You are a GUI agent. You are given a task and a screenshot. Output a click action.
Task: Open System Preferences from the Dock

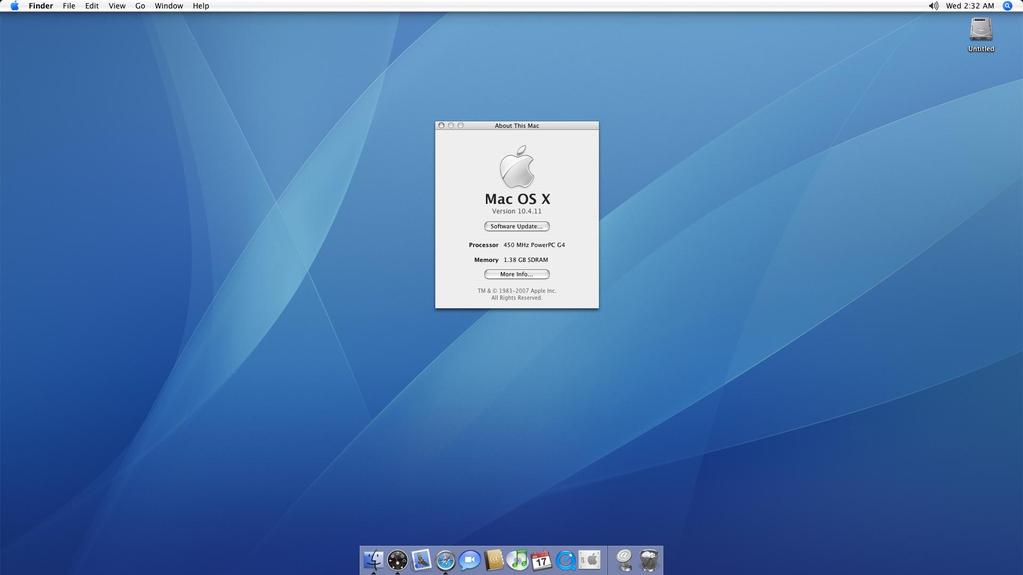coord(590,560)
